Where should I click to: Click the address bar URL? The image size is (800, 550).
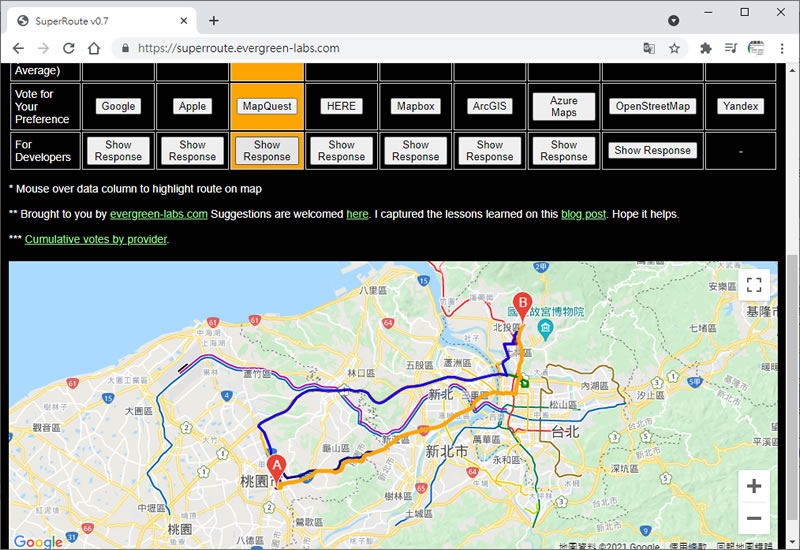238,48
